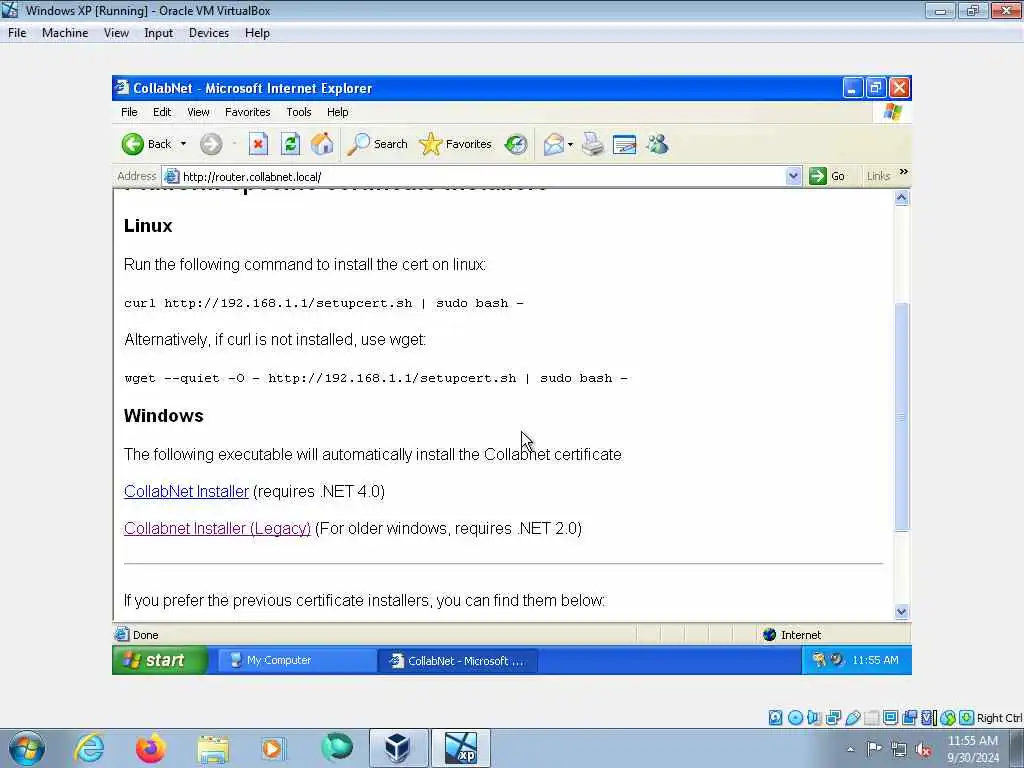Expand the Links toolbar chevron
1024x768 pixels.
tap(904, 172)
